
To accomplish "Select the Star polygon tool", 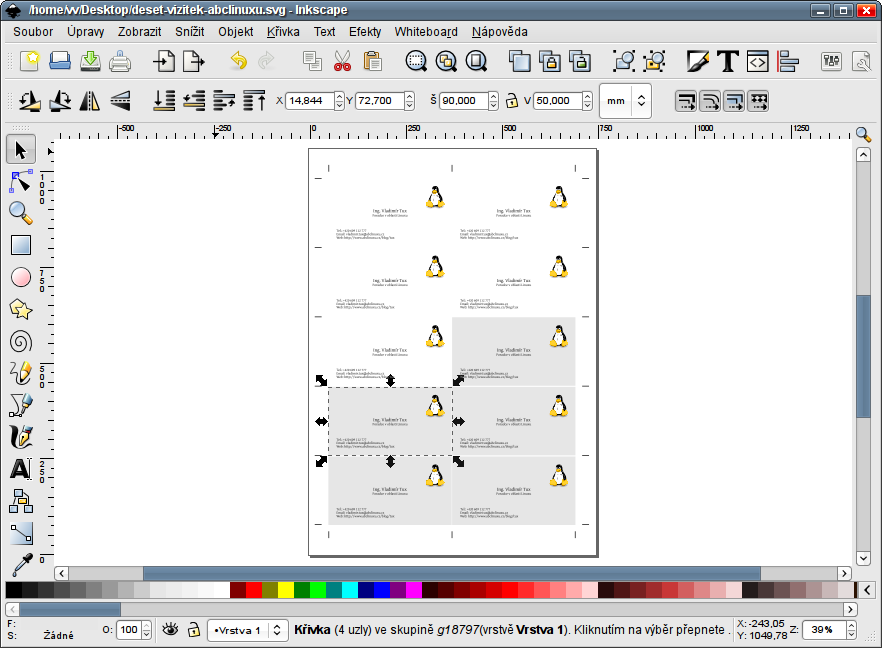I will click(x=21, y=309).
